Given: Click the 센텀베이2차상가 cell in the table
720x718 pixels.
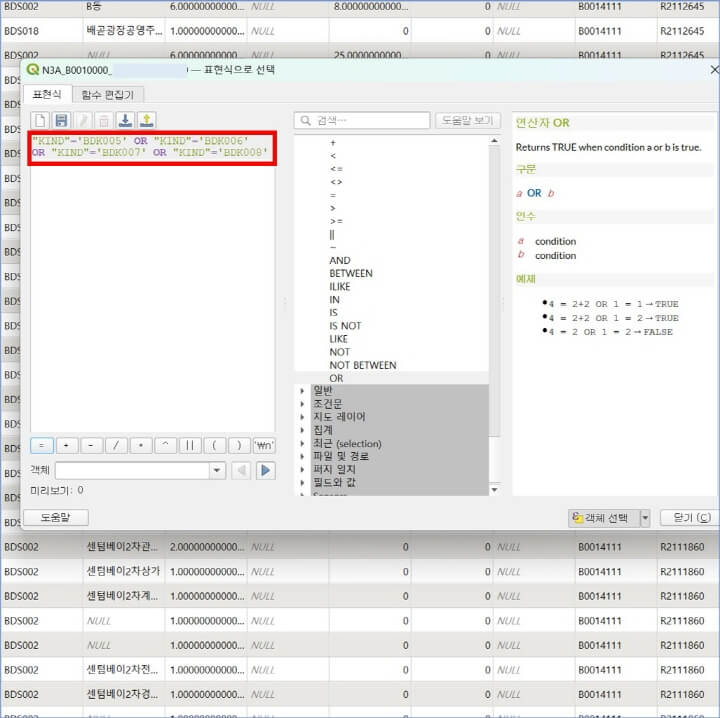Looking at the screenshot, I should point(124,571).
